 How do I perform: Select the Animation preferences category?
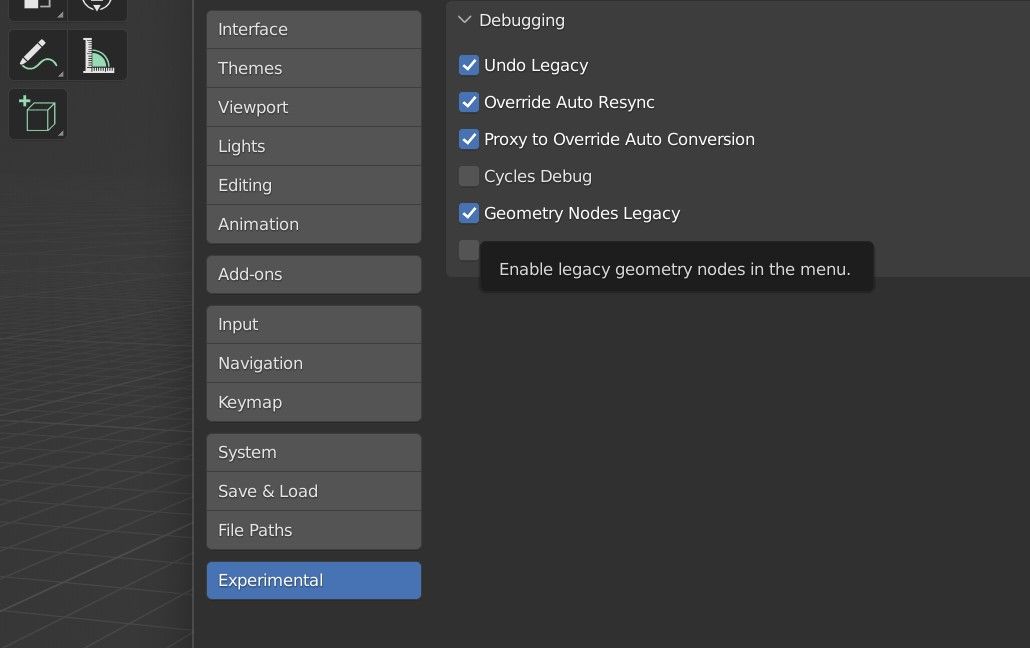(313, 224)
